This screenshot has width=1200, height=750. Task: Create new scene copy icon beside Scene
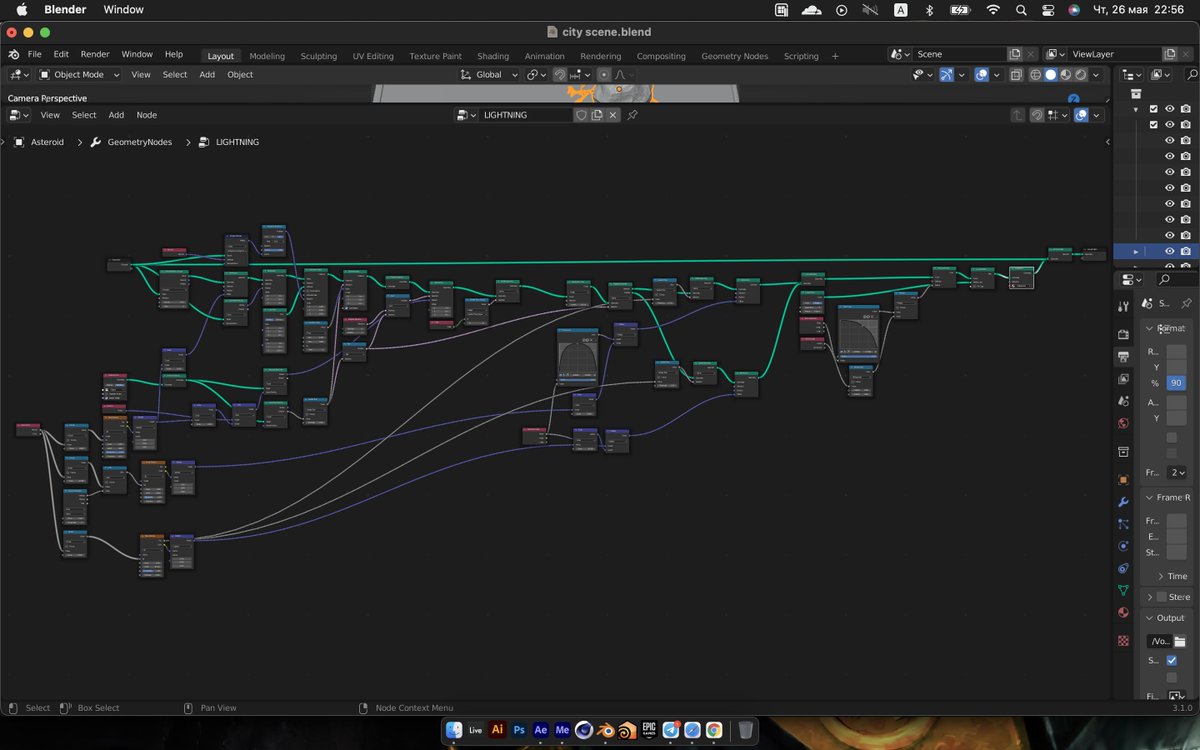(1015, 54)
